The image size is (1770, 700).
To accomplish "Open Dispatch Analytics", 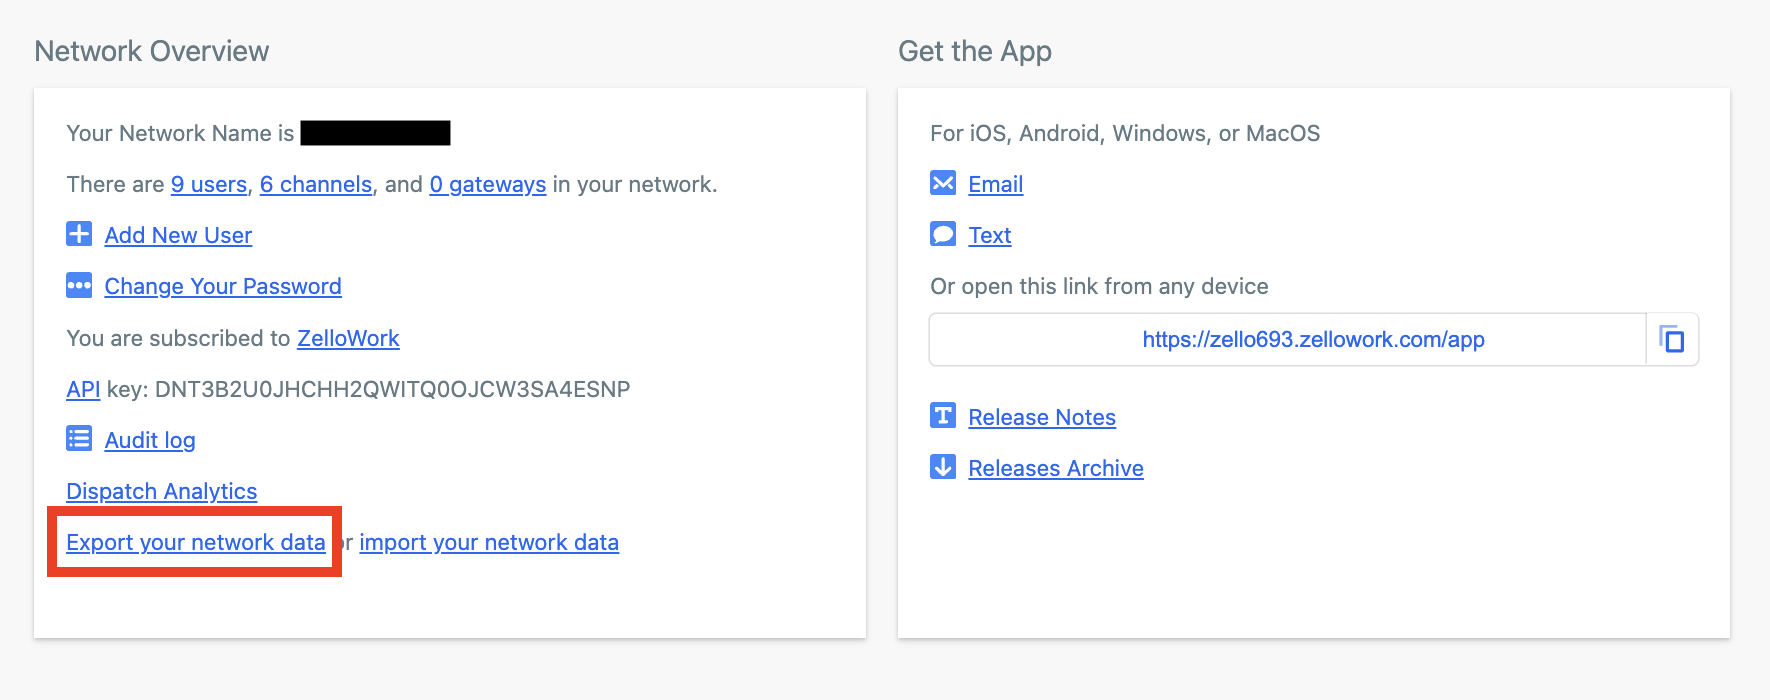I will (161, 491).
